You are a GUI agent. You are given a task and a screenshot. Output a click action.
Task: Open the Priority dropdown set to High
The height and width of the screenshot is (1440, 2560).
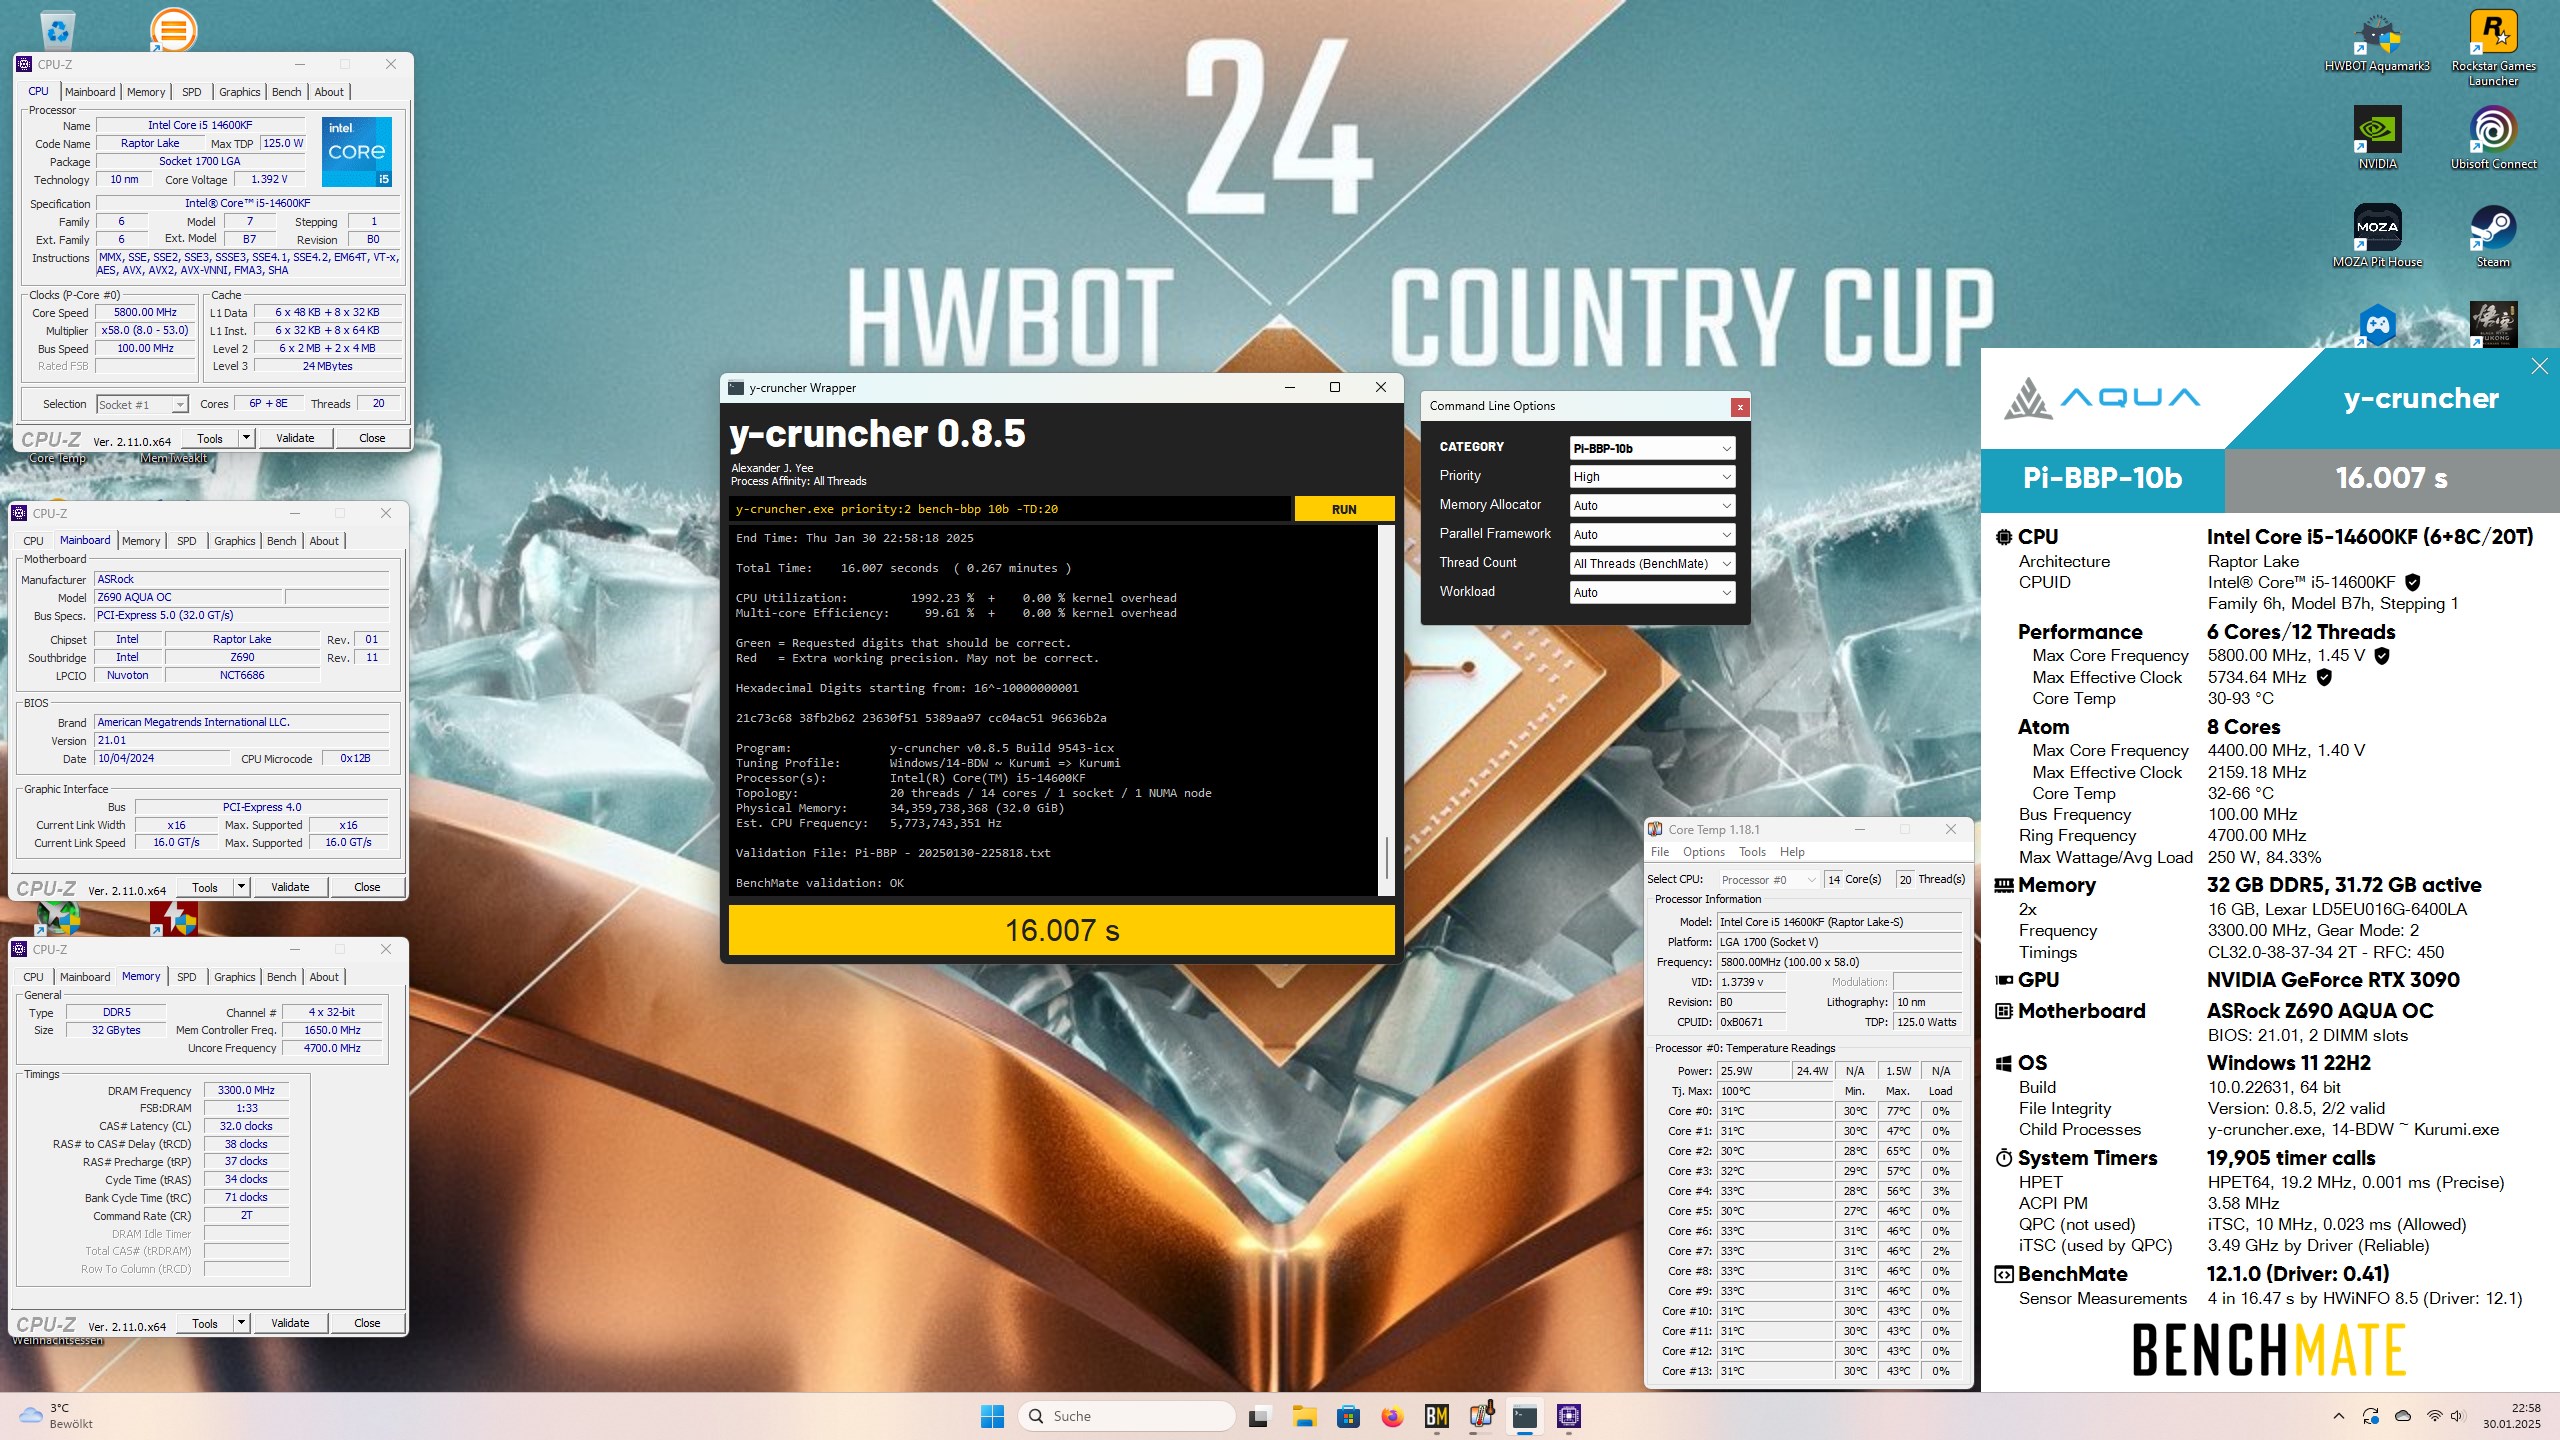1652,477
